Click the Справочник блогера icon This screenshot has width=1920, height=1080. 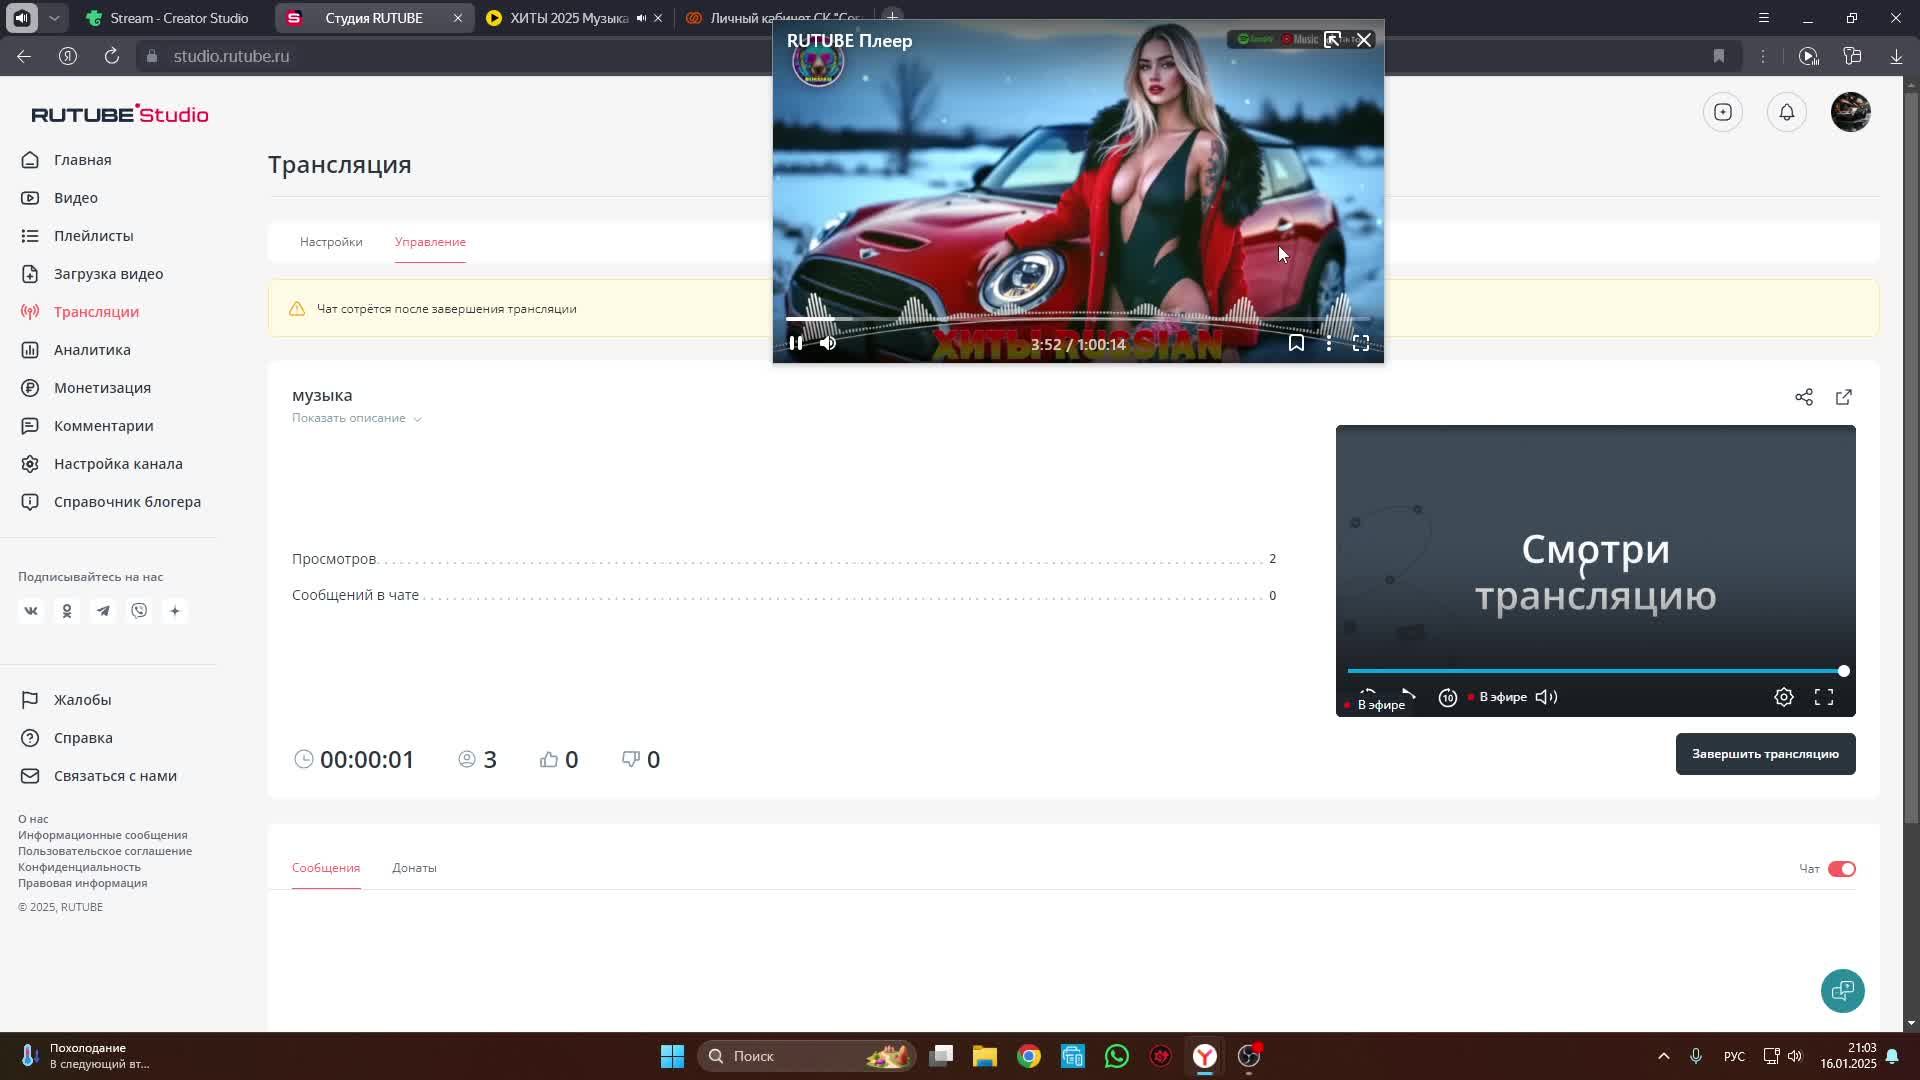click(x=30, y=502)
